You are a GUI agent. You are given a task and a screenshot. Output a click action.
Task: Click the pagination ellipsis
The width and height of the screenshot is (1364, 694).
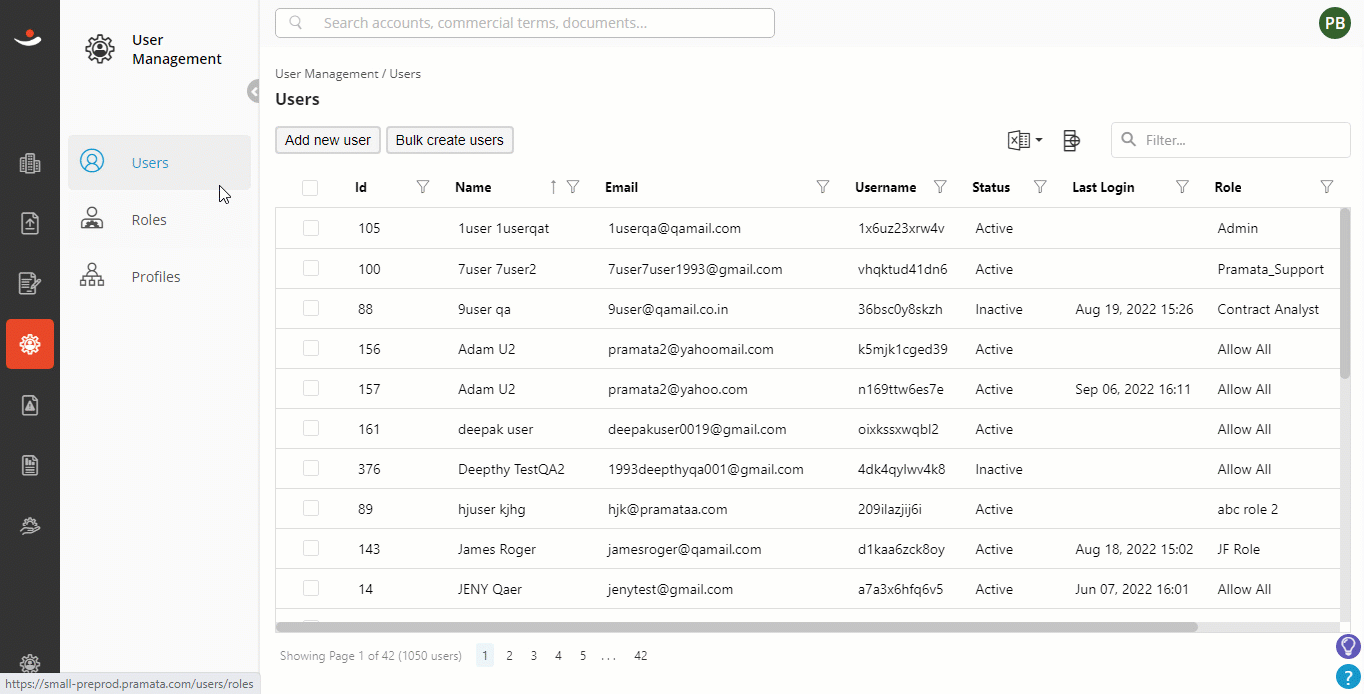[x=609, y=657]
